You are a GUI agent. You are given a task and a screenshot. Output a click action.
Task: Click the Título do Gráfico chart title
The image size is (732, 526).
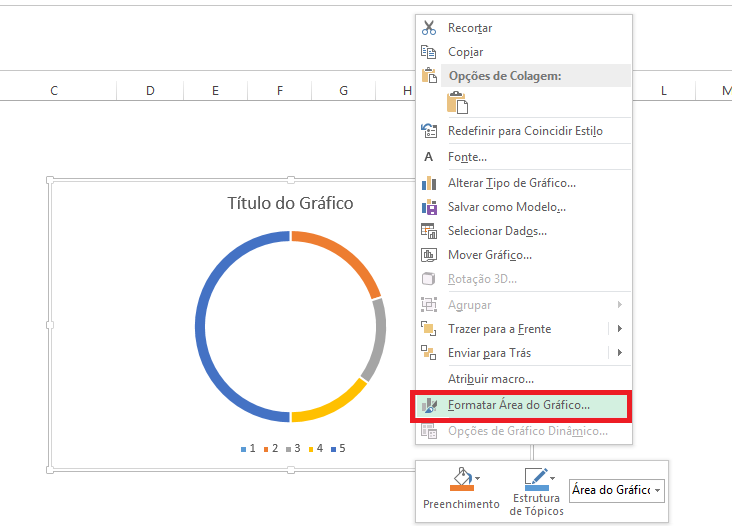click(290, 204)
